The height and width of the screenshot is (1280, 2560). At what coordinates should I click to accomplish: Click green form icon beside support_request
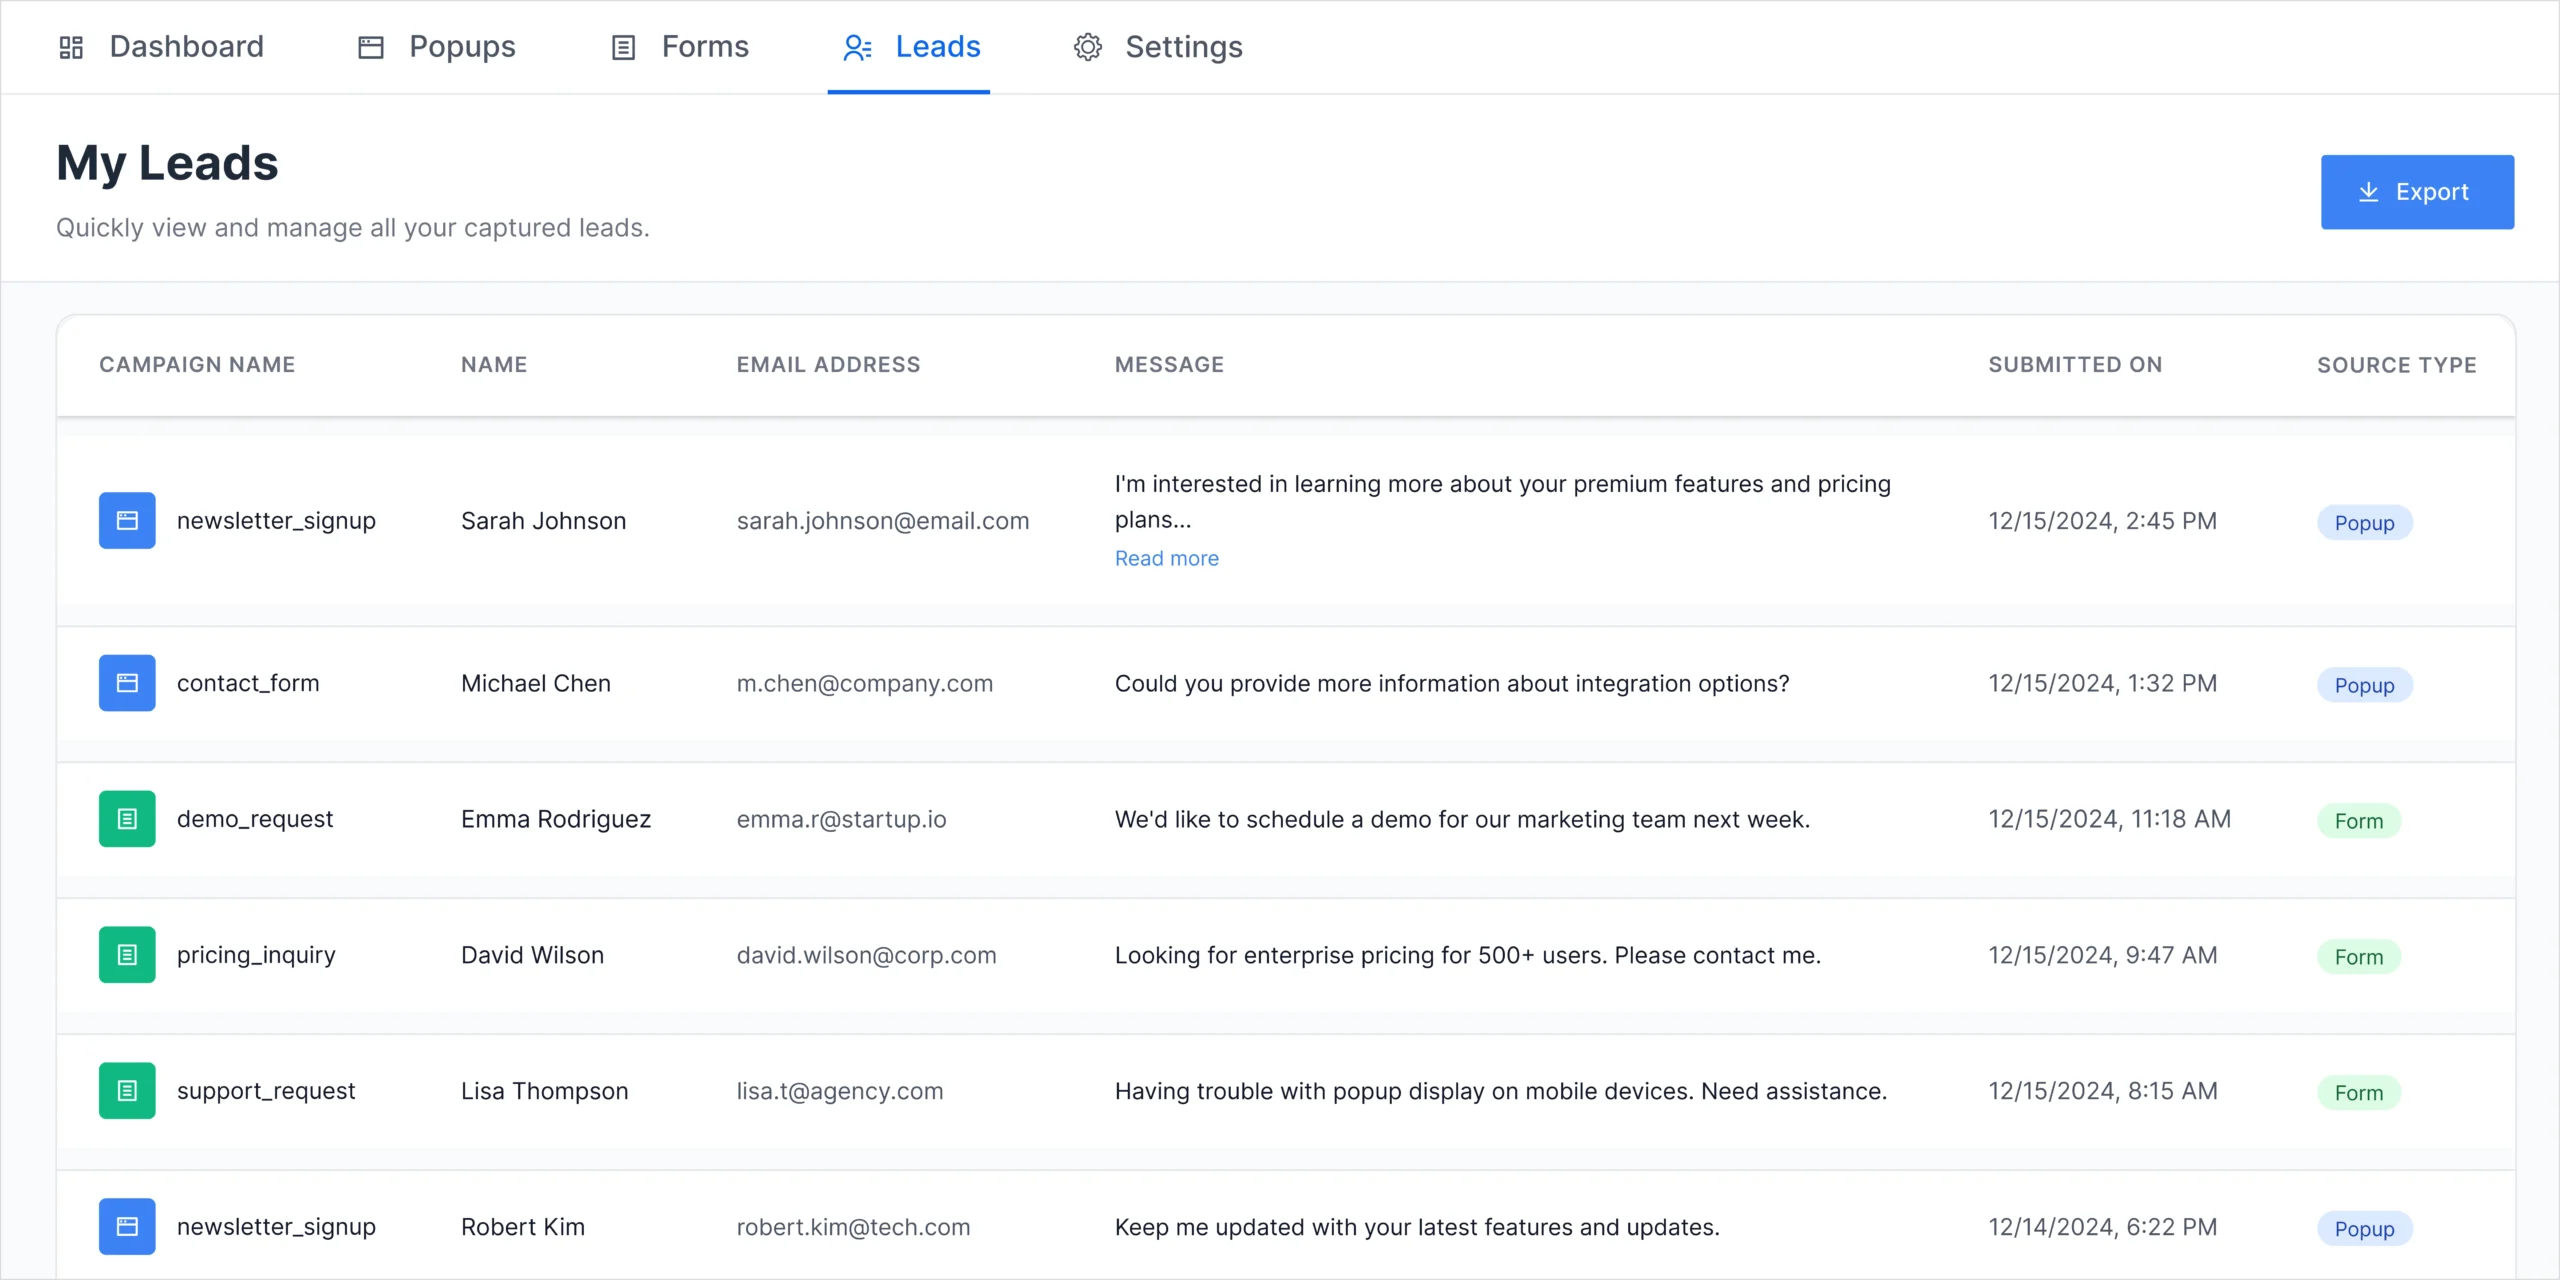127,1091
